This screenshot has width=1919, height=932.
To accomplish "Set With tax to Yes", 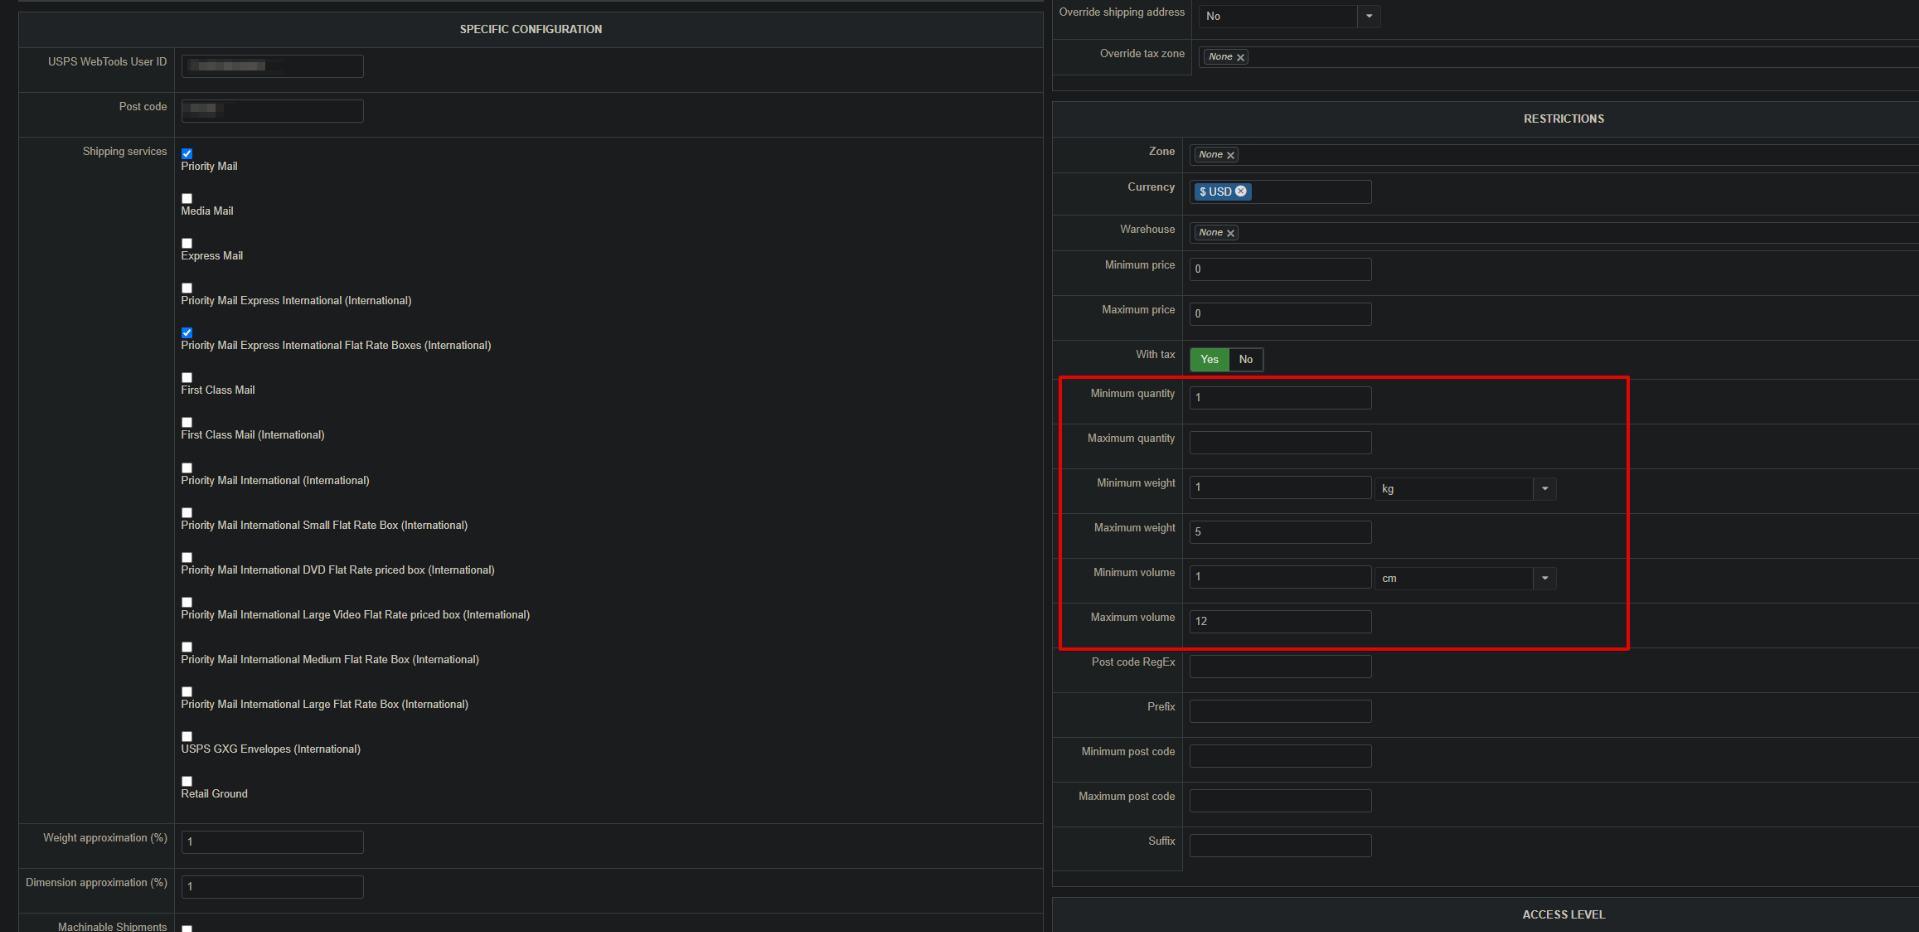I will (x=1209, y=359).
